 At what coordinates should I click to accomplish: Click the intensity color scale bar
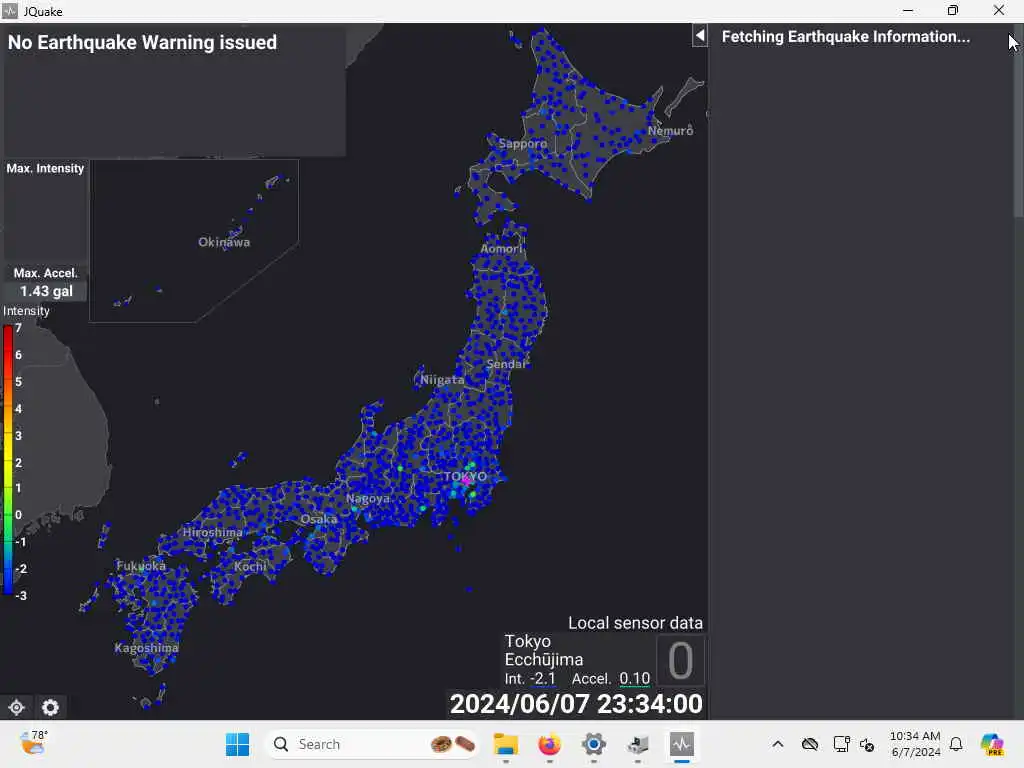[x=7, y=460]
